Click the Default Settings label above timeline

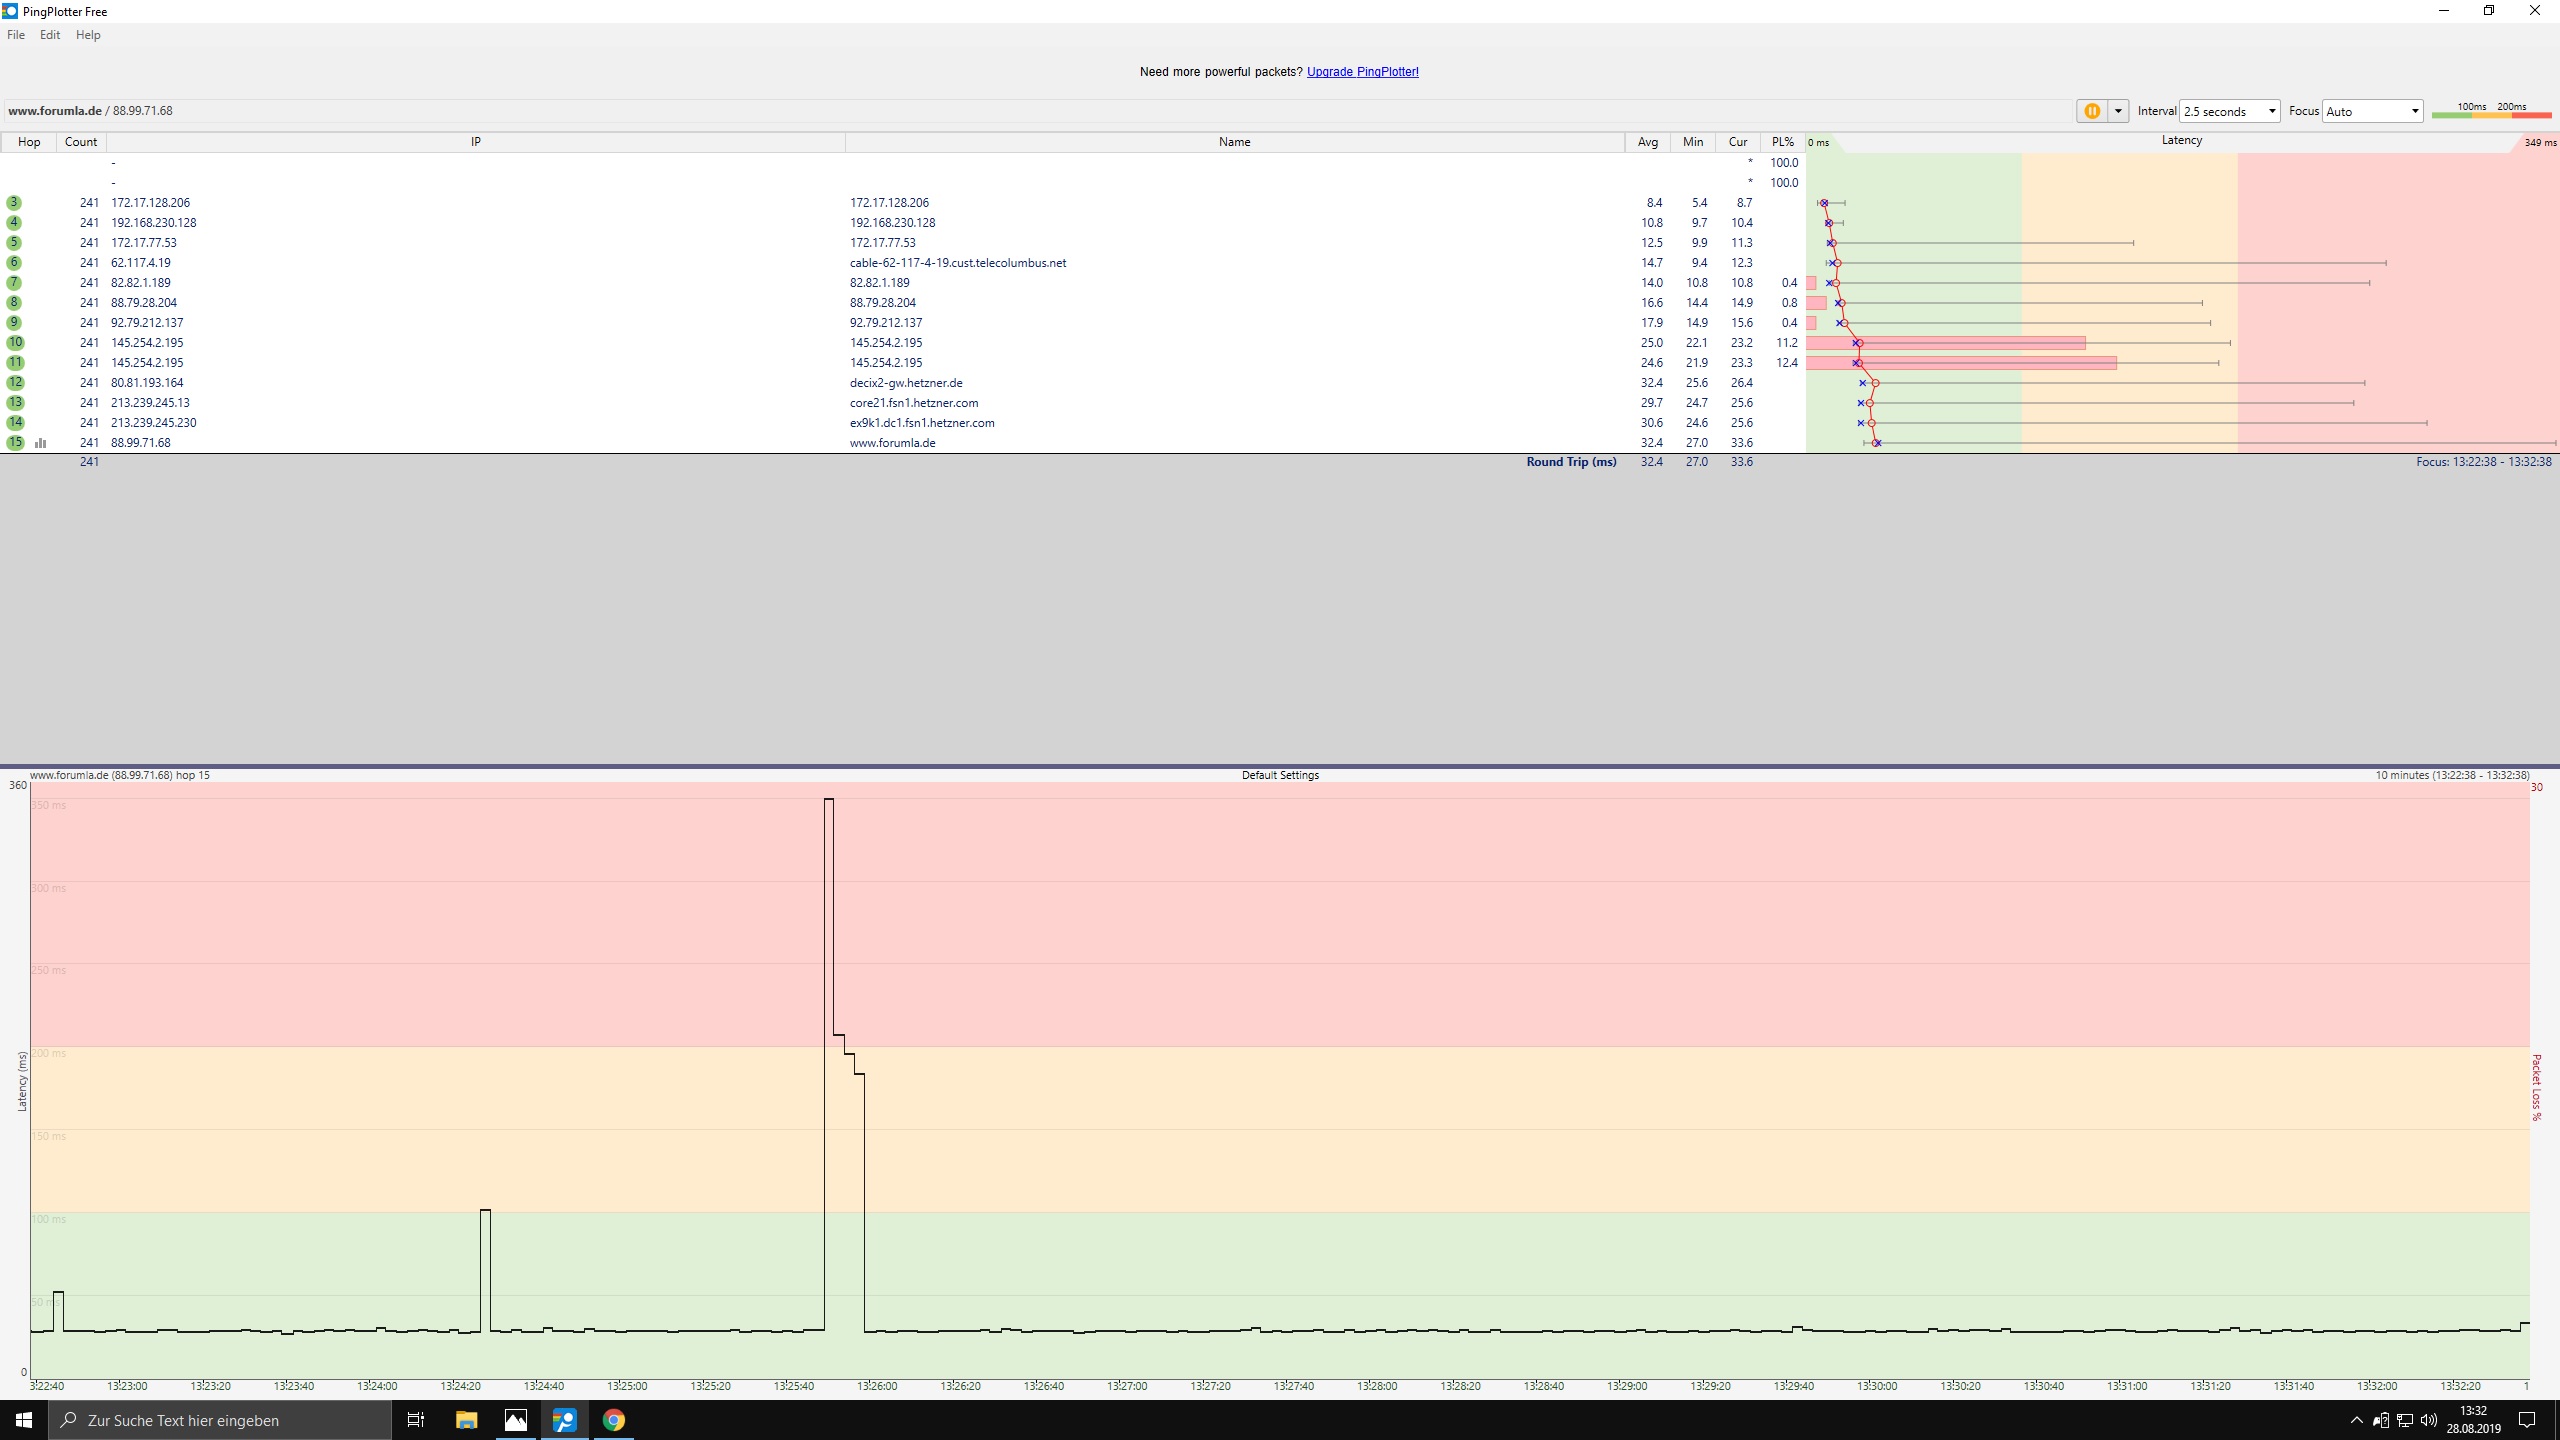click(x=1280, y=775)
